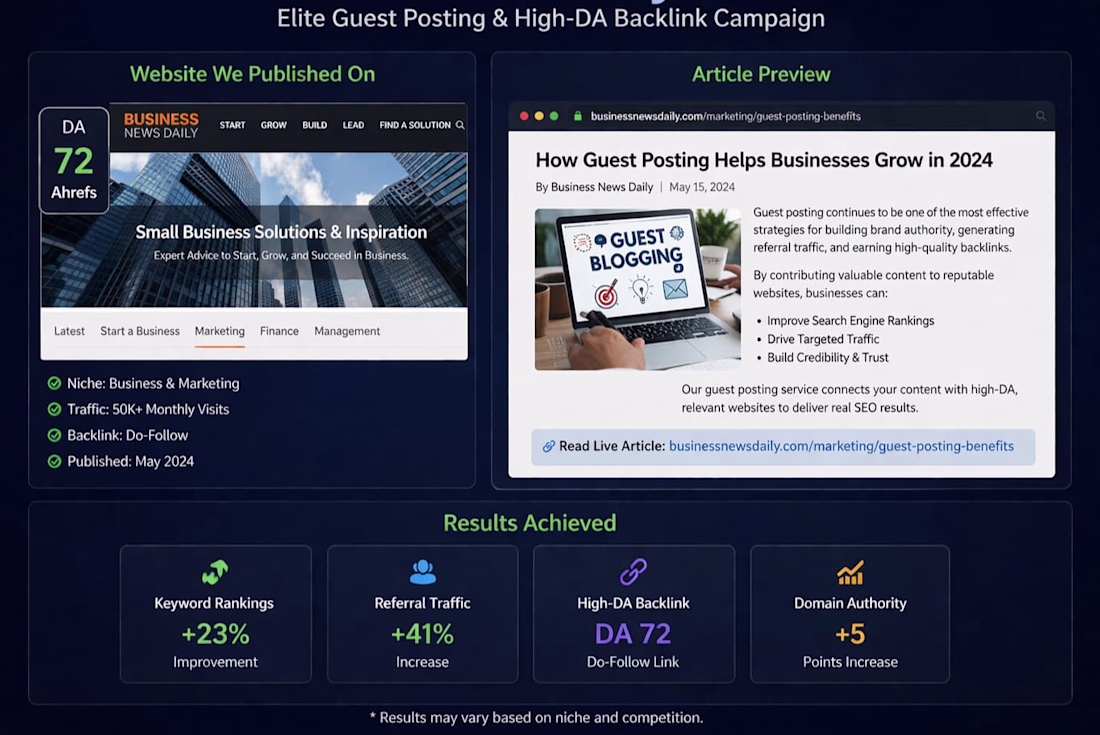1100x735 pixels.
Task: Click the Small Business Solutions & Inspiration heading
Action: click(281, 232)
